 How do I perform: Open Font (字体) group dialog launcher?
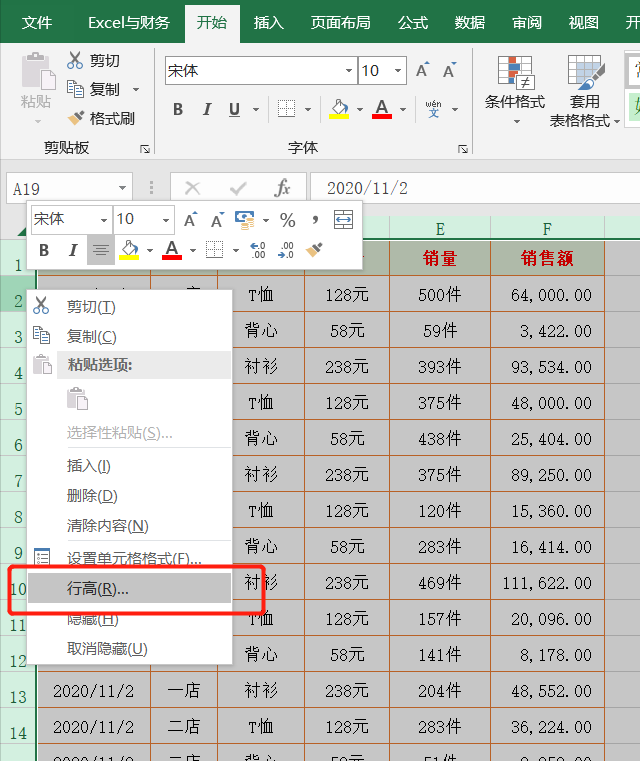point(463,149)
